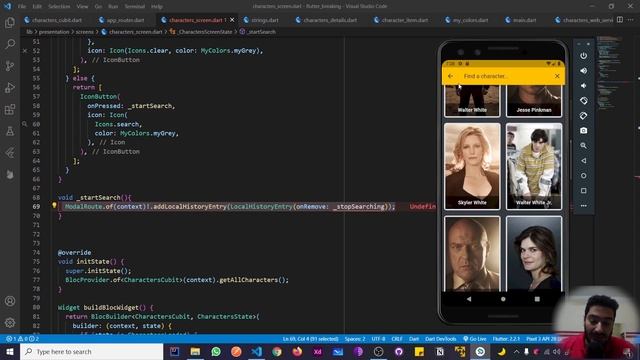This screenshot has height=360, width=640.
Task: Click Flutter: 2.2.1 in status bar
Action: tap(506, 339)
